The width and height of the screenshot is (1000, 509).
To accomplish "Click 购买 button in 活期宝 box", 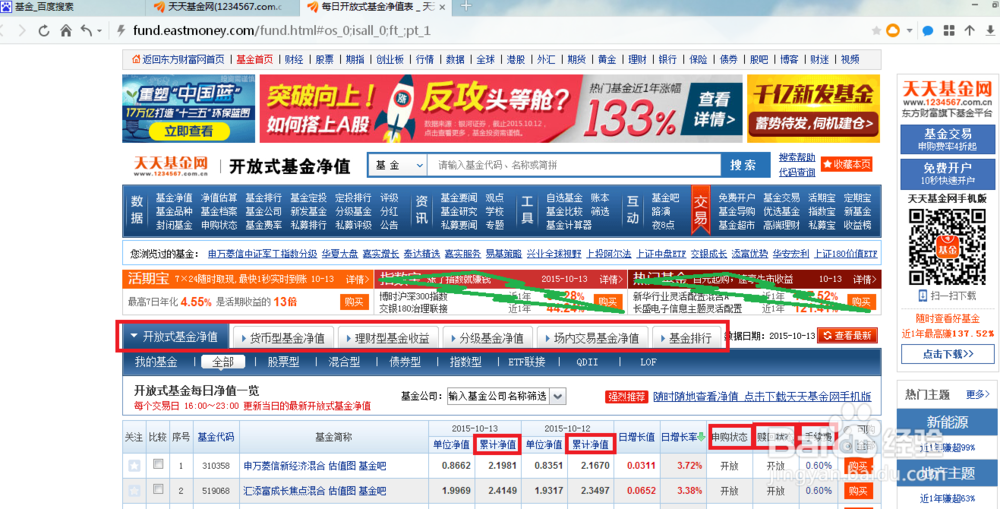I will (354, 302).
